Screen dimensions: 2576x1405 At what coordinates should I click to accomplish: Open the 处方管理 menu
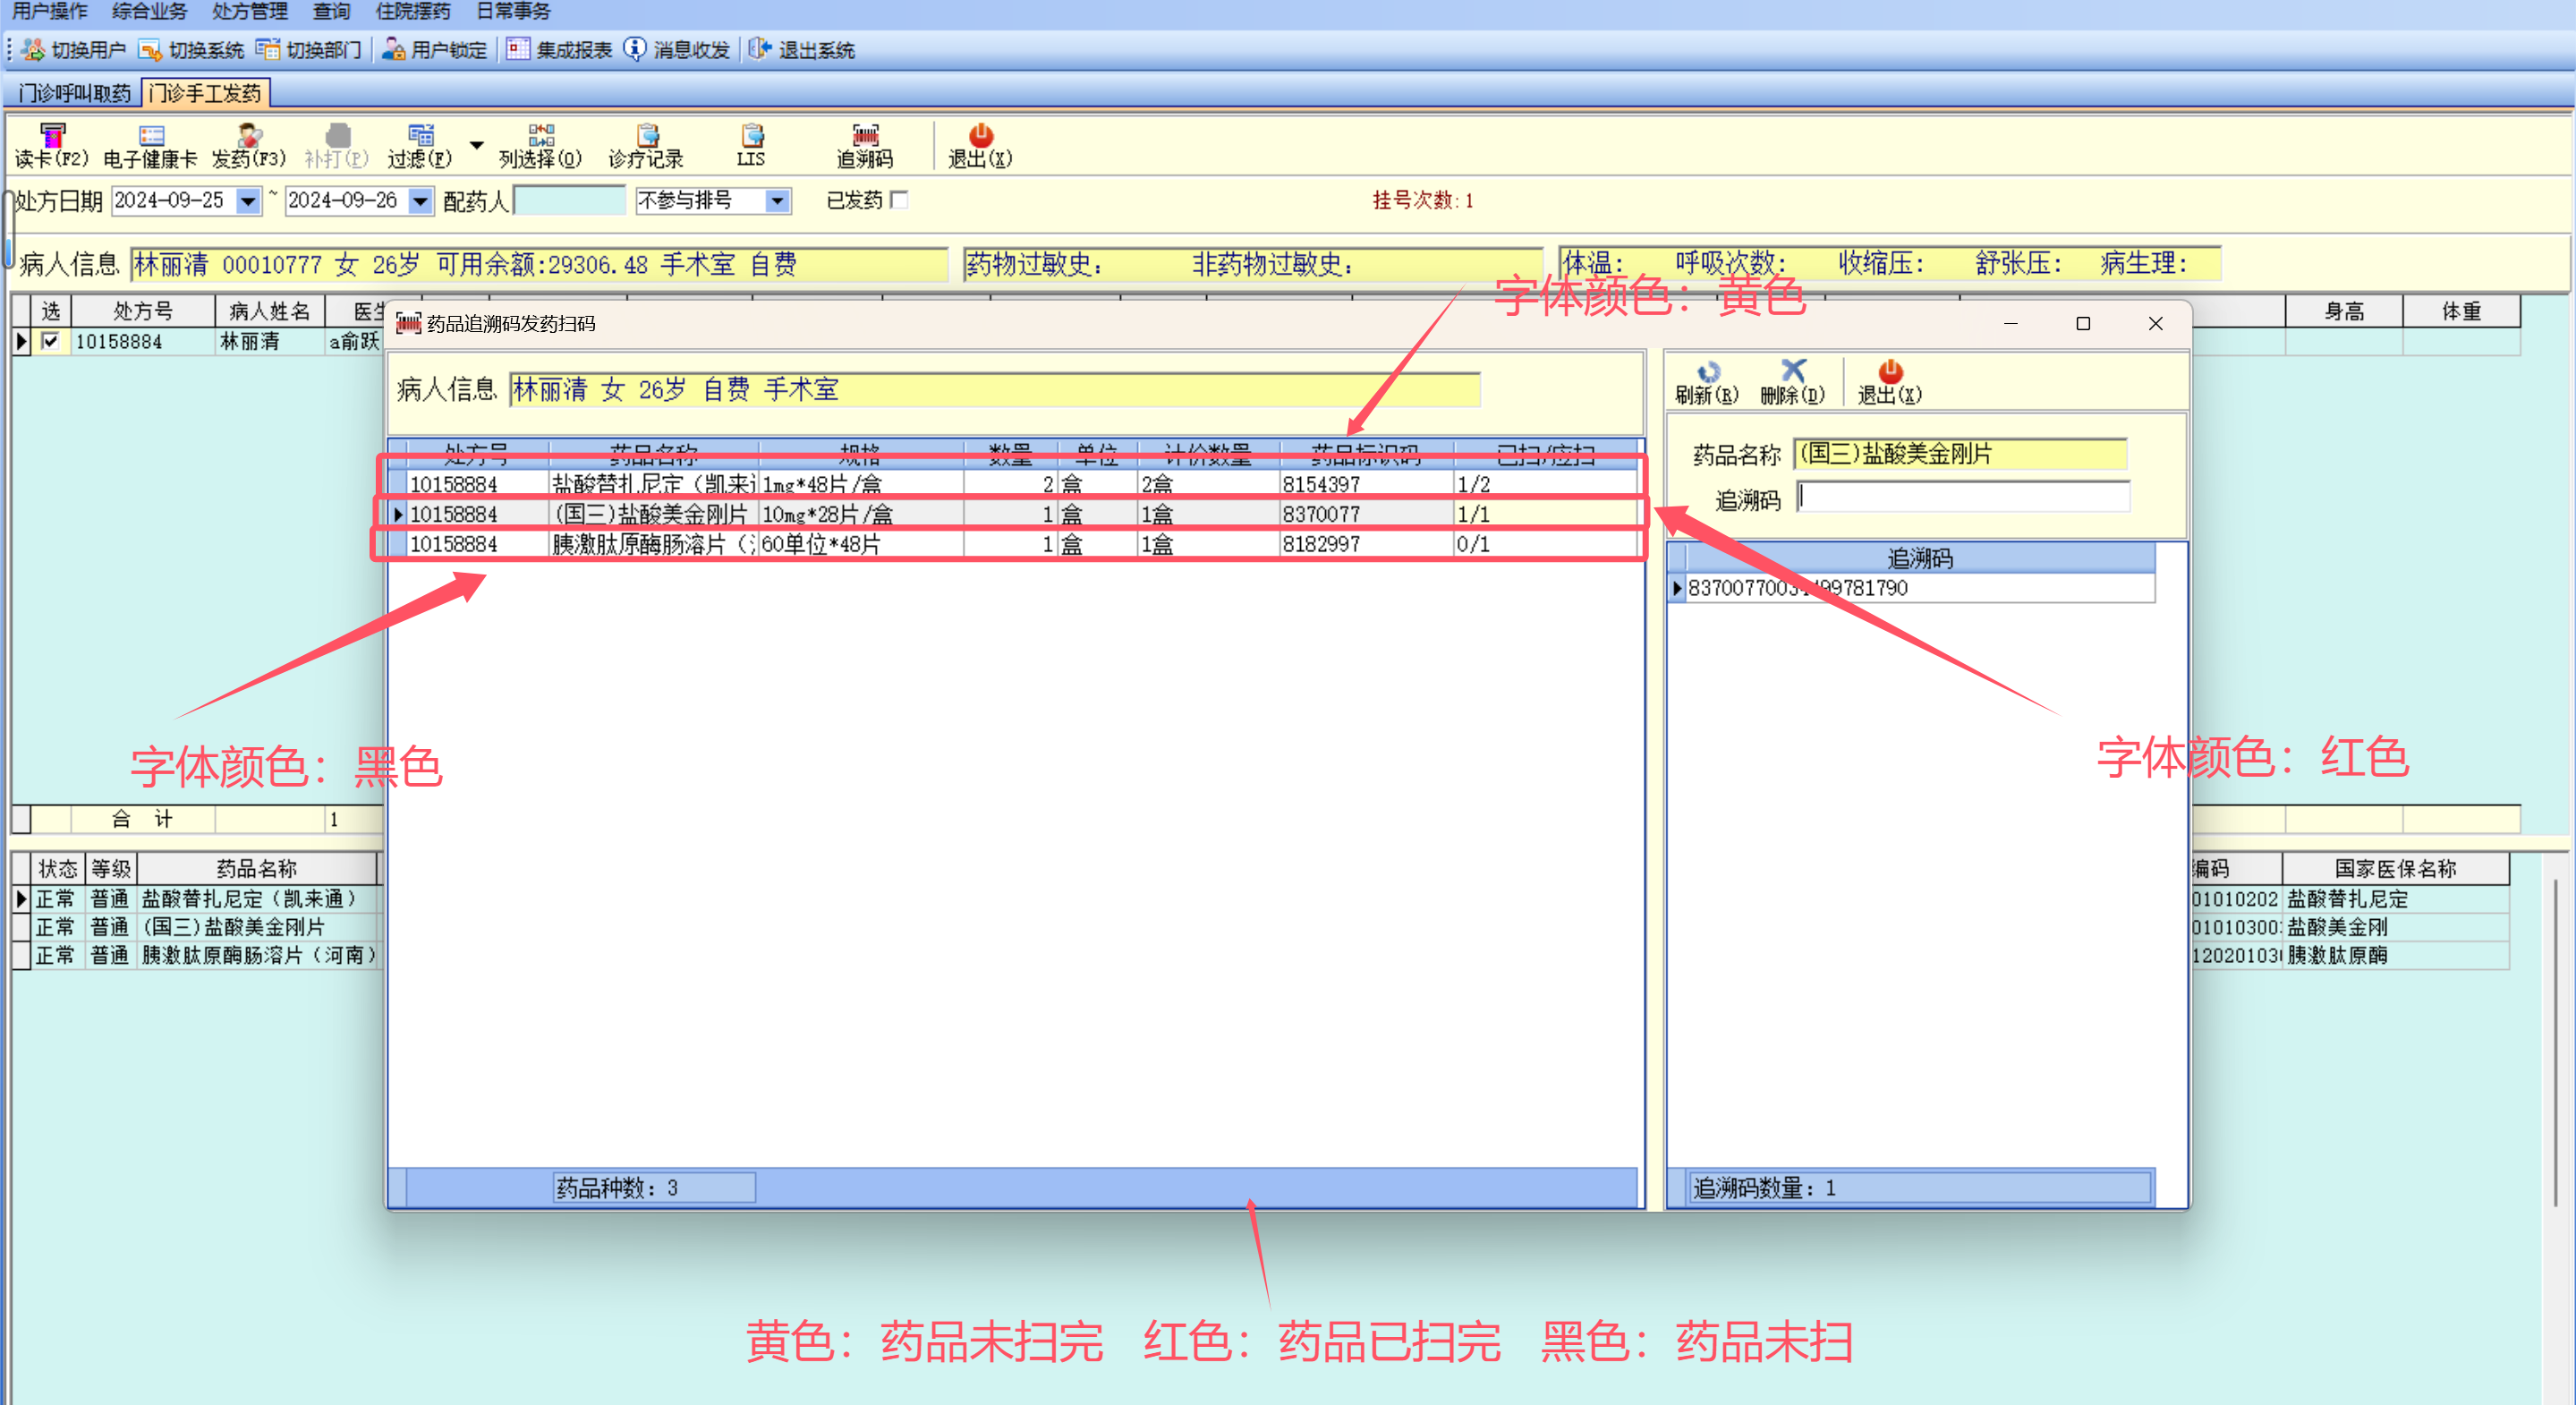click(249, 11)
